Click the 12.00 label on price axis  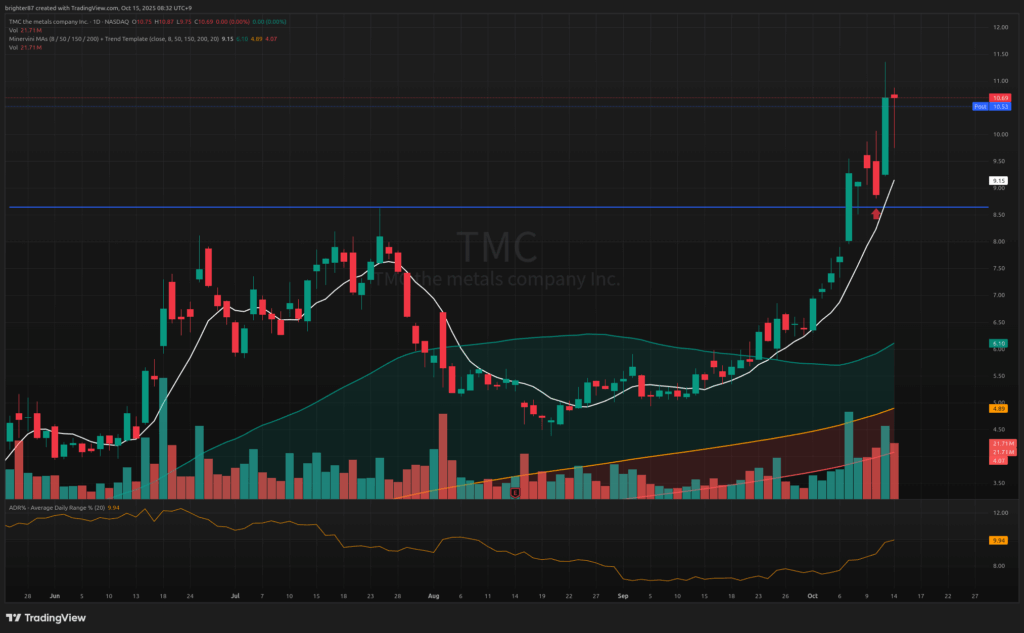[x=998, y=27]
